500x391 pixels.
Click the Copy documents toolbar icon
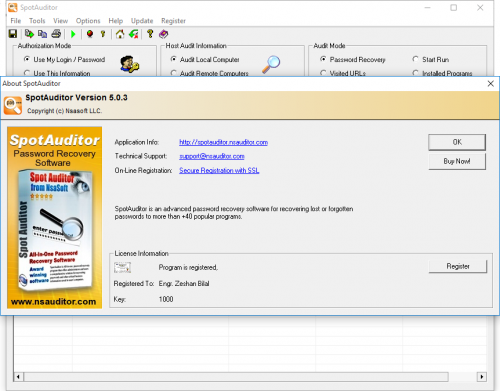(42, 34)
